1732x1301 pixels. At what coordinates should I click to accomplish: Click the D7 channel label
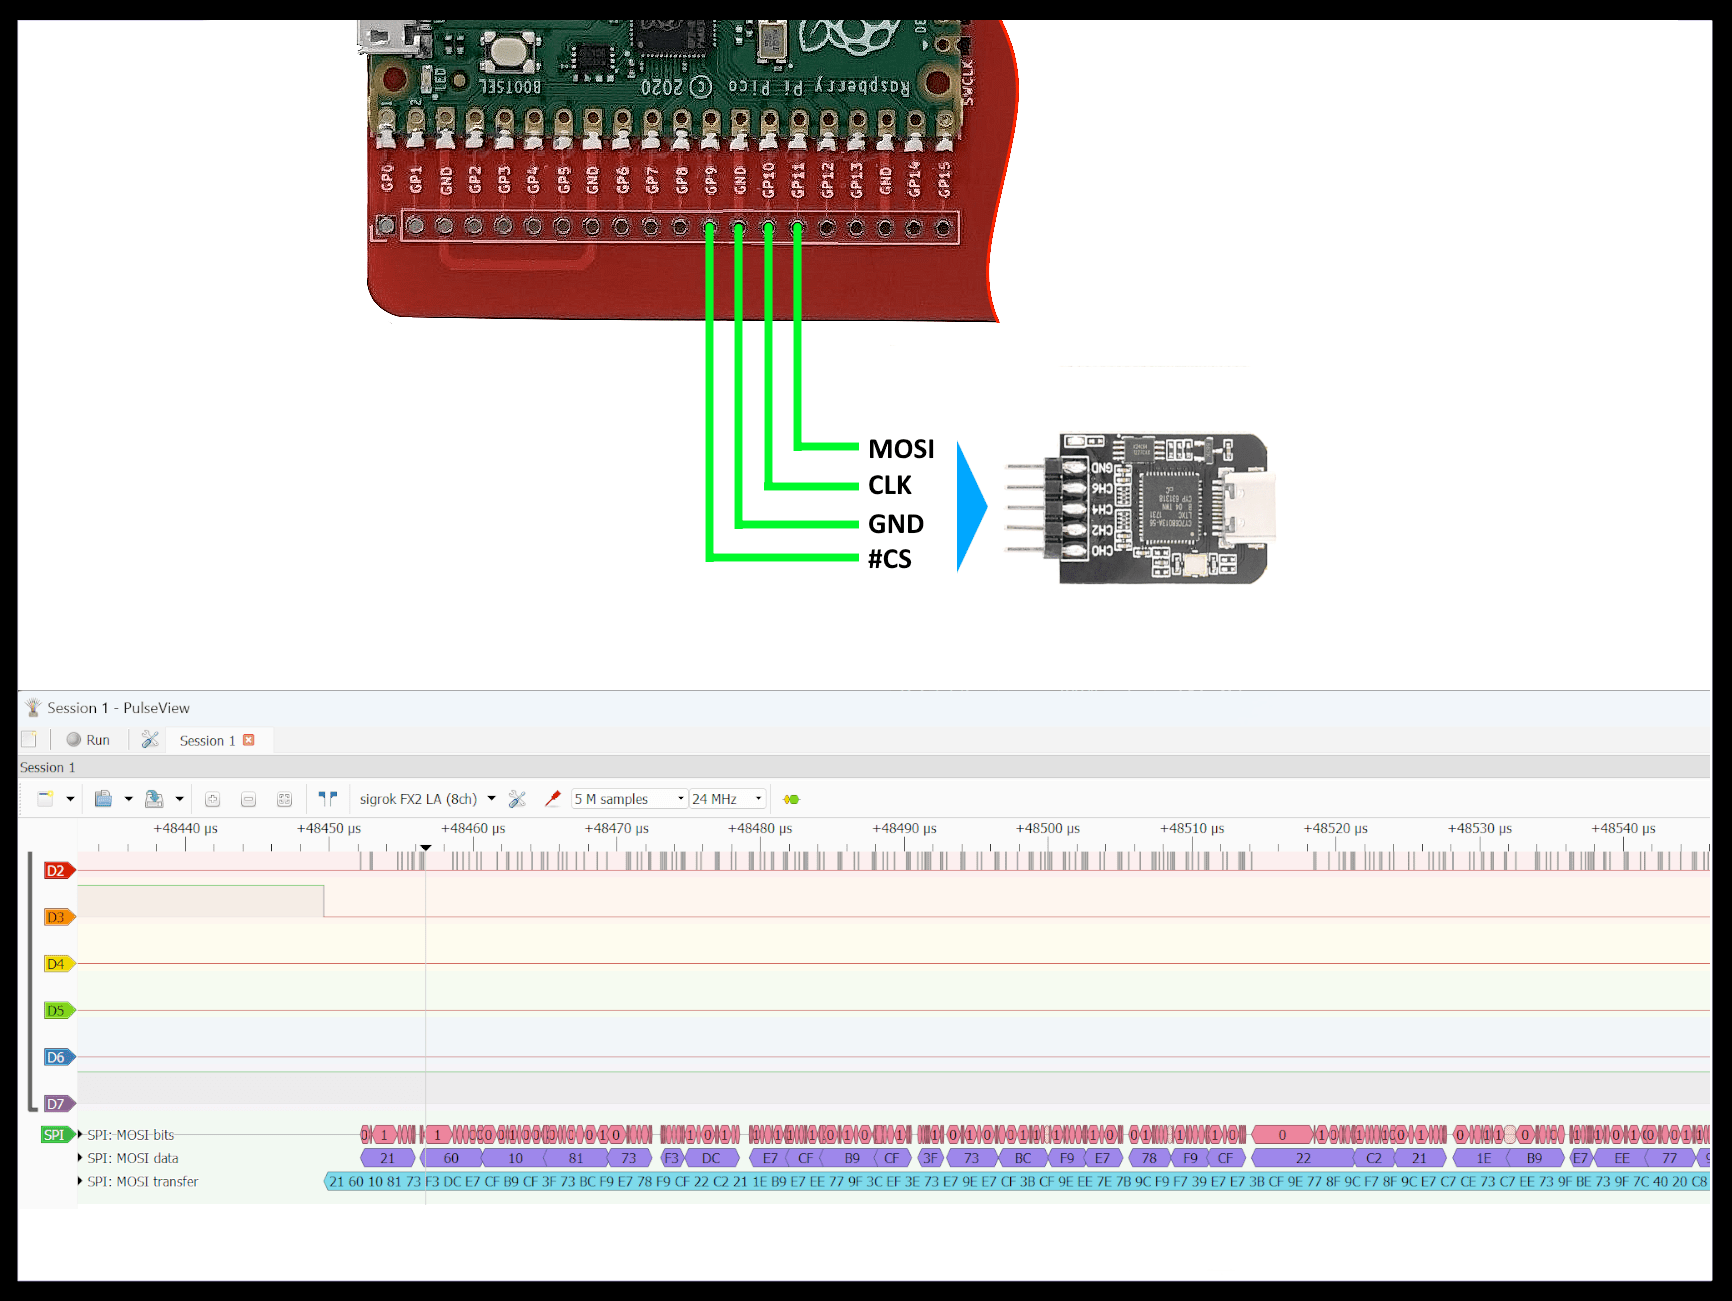tap(57, 1104)
